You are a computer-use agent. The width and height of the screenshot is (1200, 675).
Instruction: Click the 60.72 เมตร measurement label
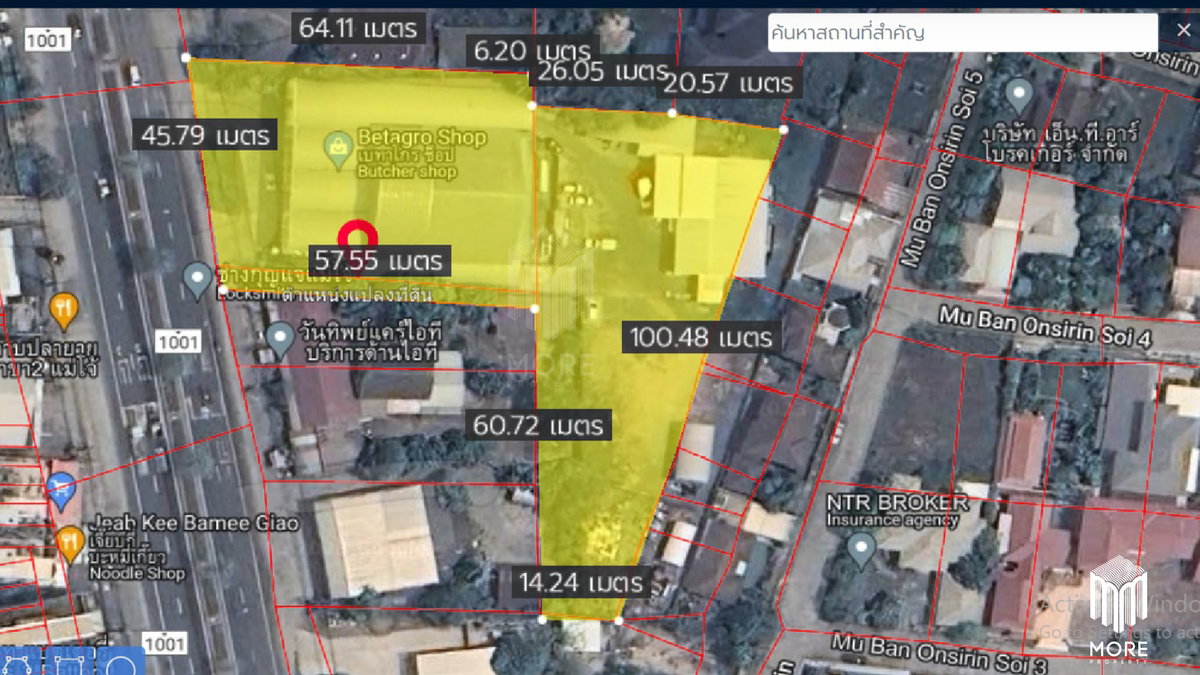click(x=539, y=425)
